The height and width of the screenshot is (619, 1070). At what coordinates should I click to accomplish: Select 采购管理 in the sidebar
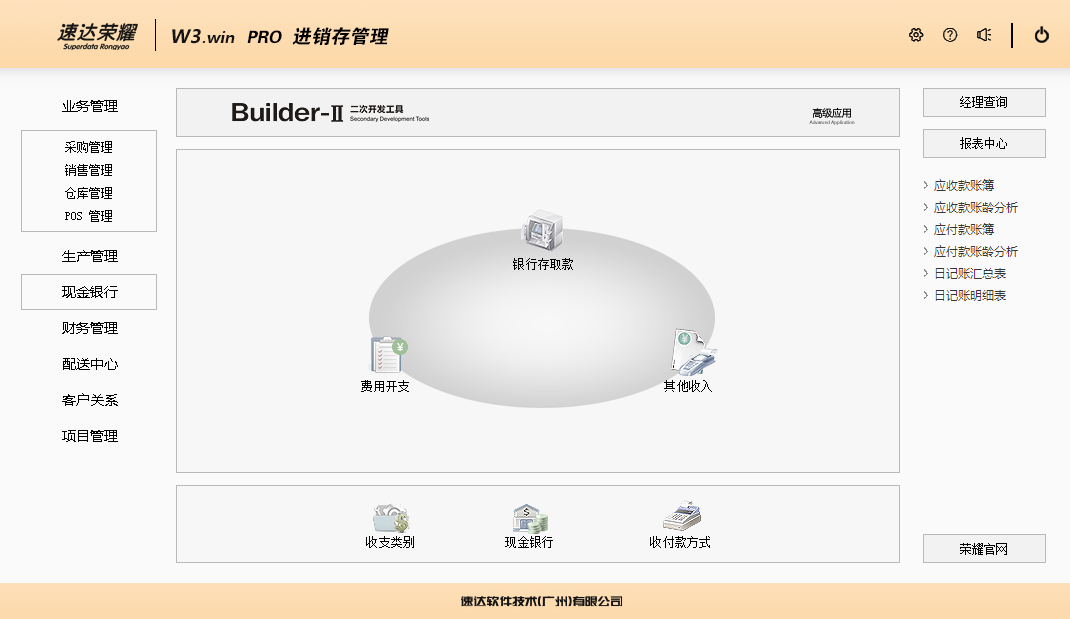(x=89, y=147)
